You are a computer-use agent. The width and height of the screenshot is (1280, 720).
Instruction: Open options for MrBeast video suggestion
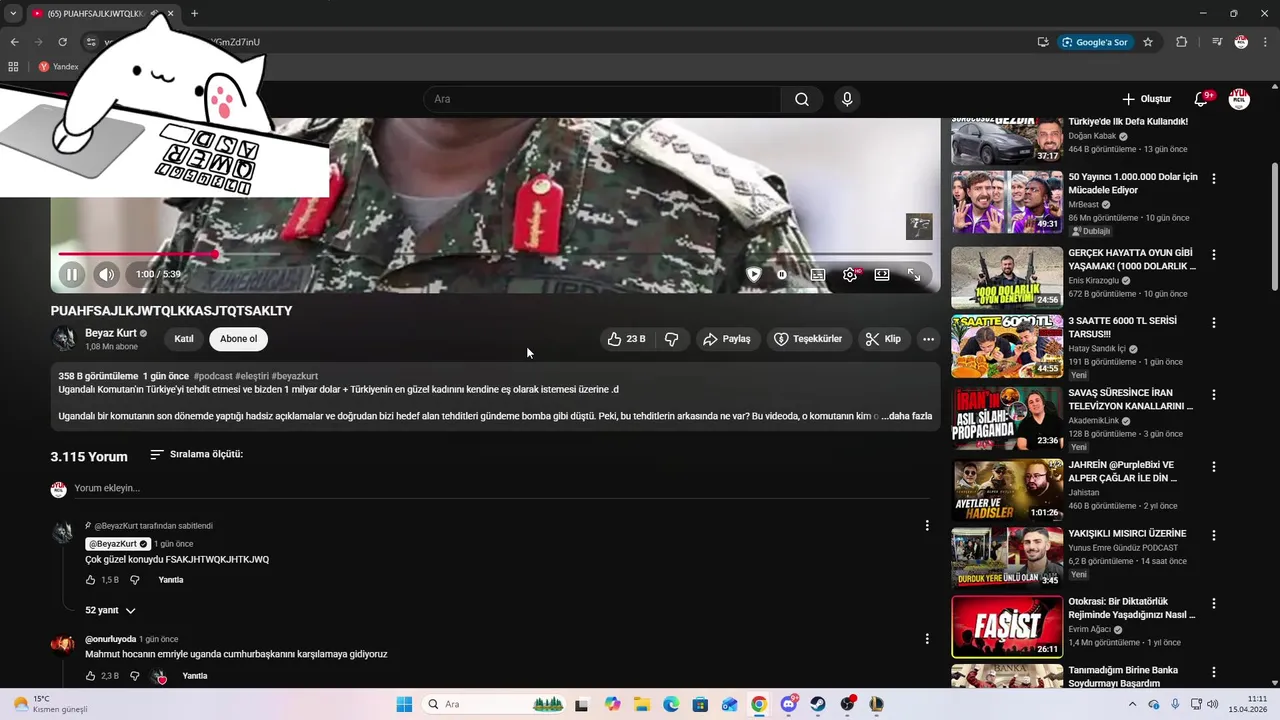pos(1214,179)
